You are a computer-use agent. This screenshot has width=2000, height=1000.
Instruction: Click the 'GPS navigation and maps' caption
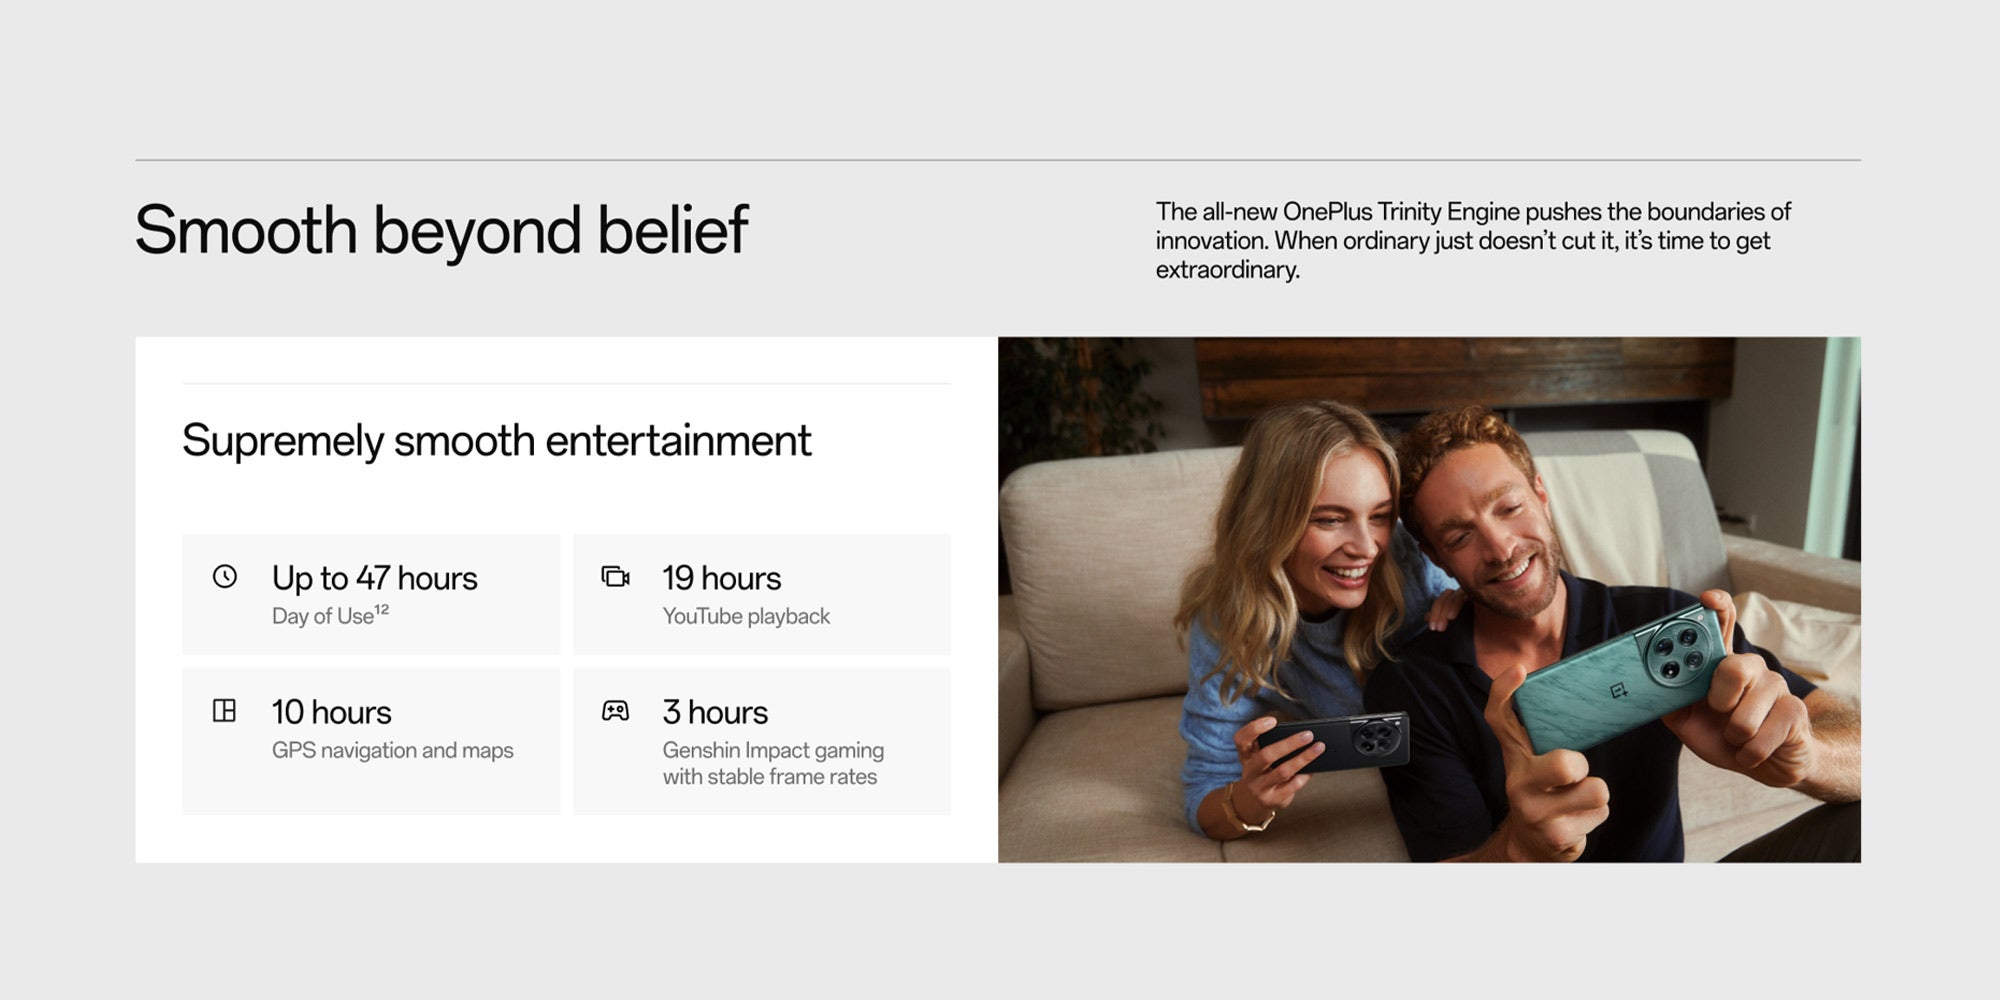click(393, 750)
